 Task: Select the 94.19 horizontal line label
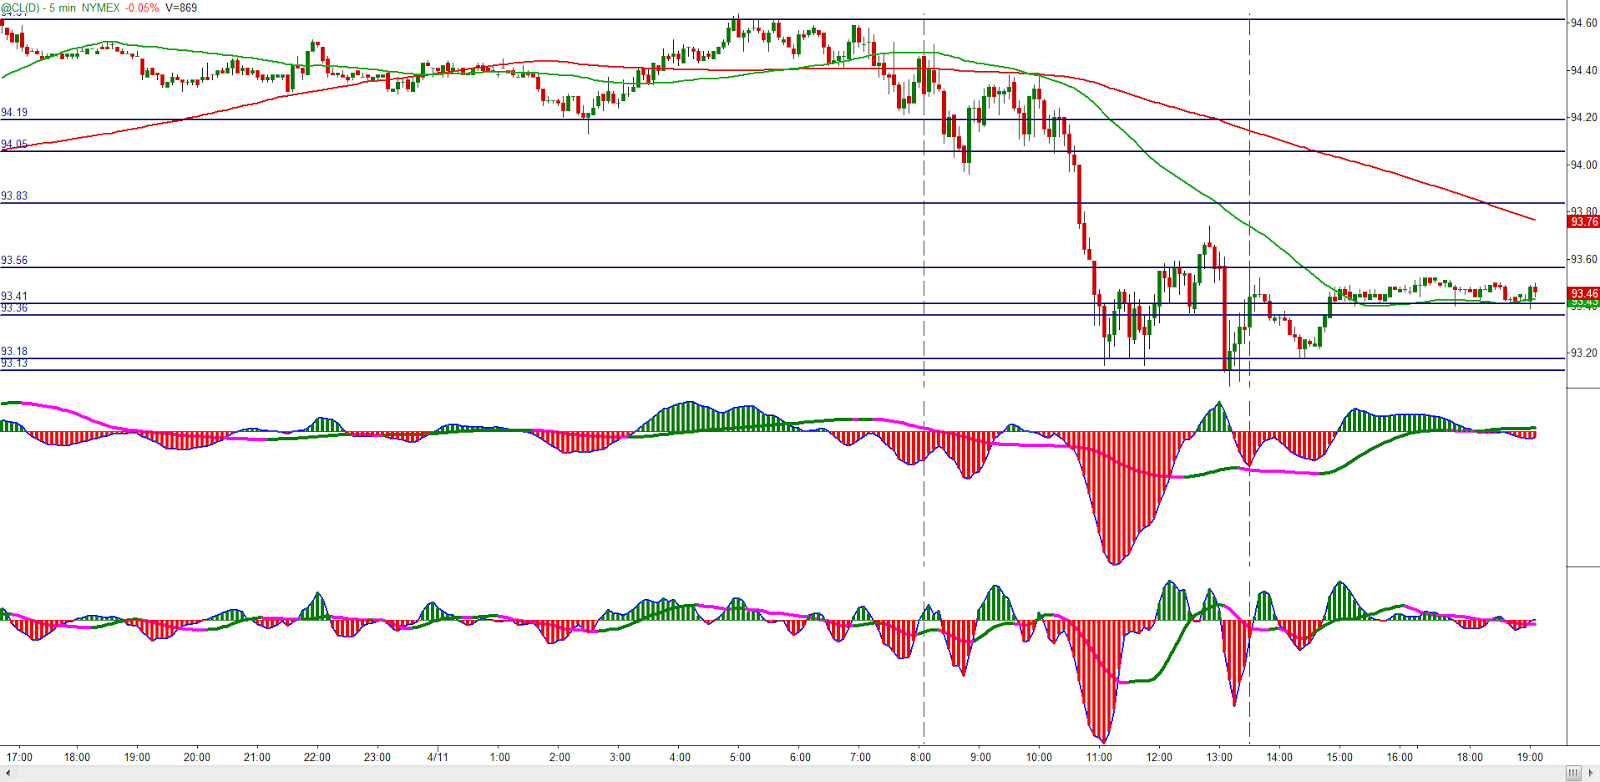pyautogui.click(x=14, y=112)
